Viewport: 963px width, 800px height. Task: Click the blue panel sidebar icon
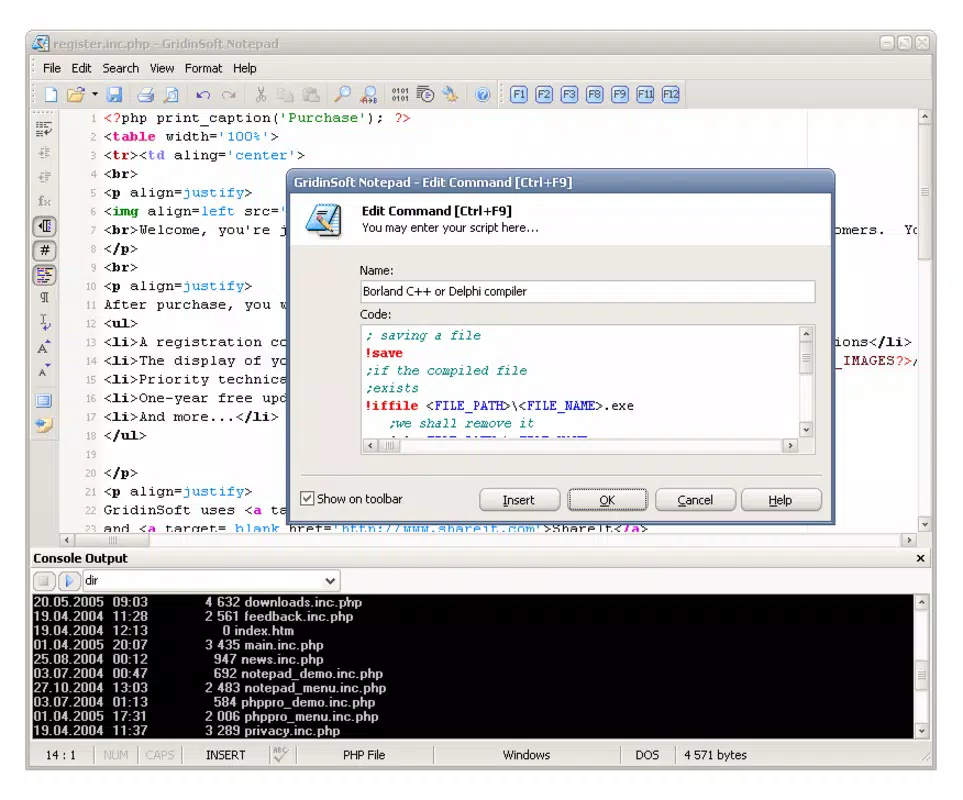44,401
